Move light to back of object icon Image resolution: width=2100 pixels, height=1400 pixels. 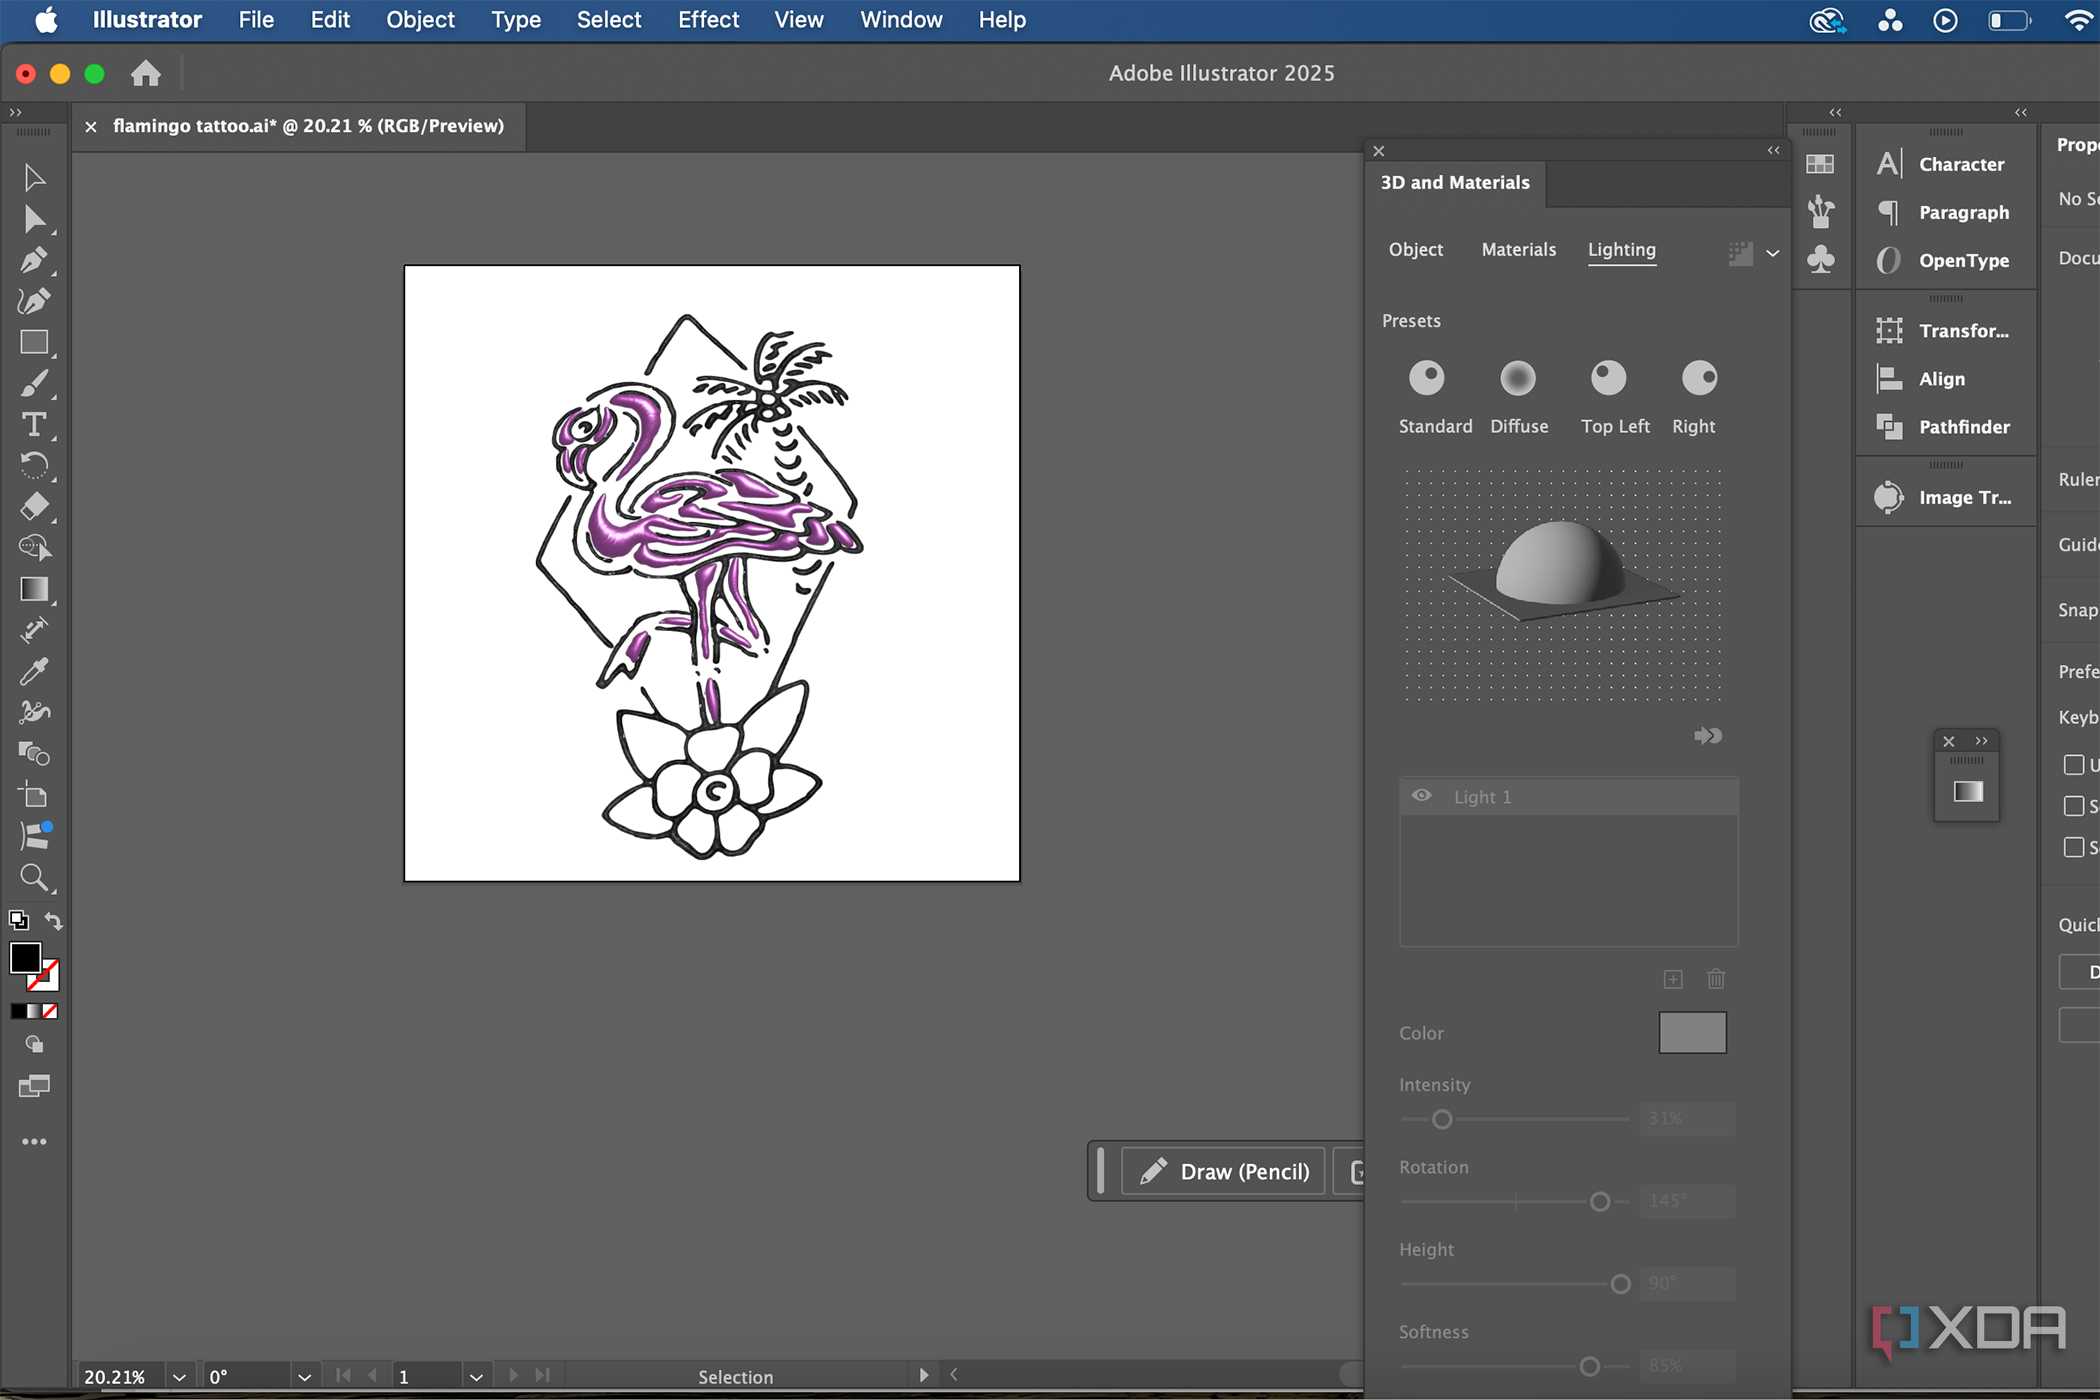tap(1708, 736)
